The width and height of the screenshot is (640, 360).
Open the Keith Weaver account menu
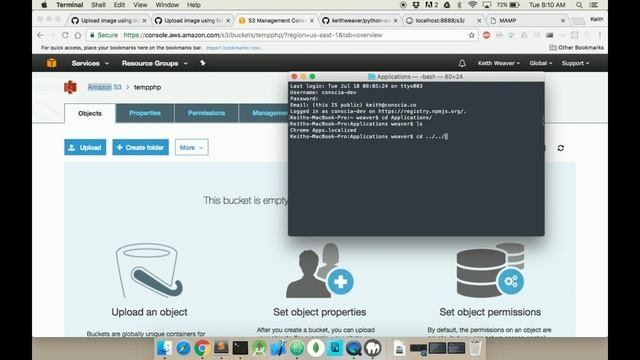click(499, 63)
